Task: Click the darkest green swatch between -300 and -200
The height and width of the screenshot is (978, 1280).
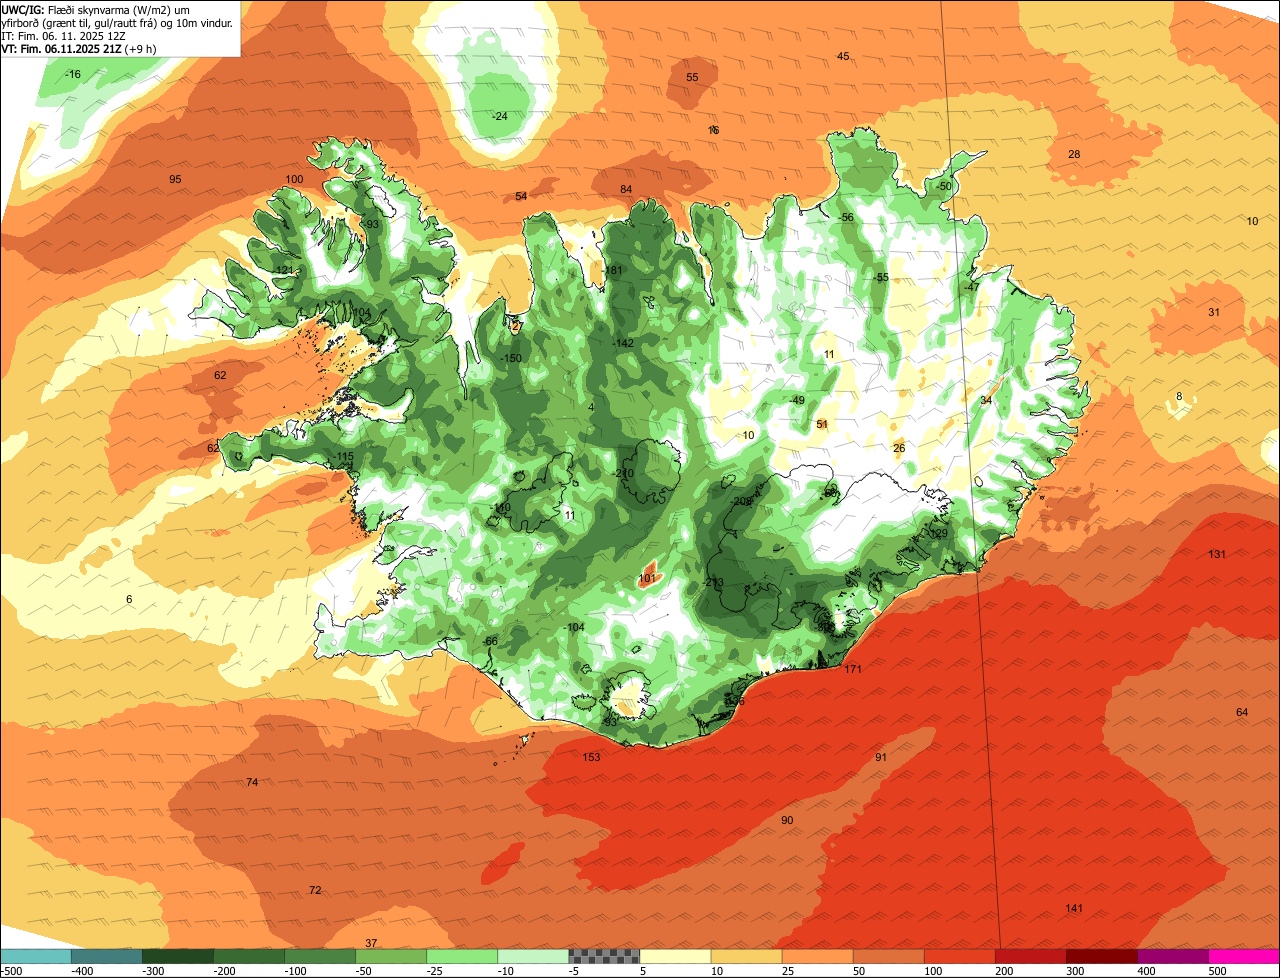Action: click(177, 956)
